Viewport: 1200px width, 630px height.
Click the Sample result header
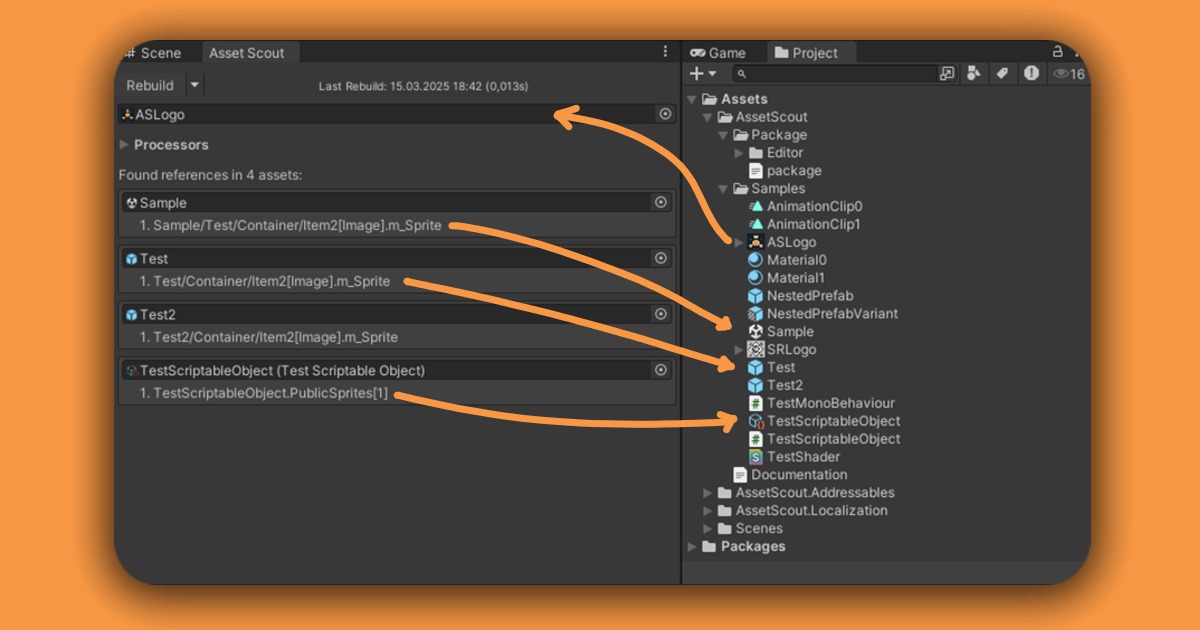[x=397, y=202]
